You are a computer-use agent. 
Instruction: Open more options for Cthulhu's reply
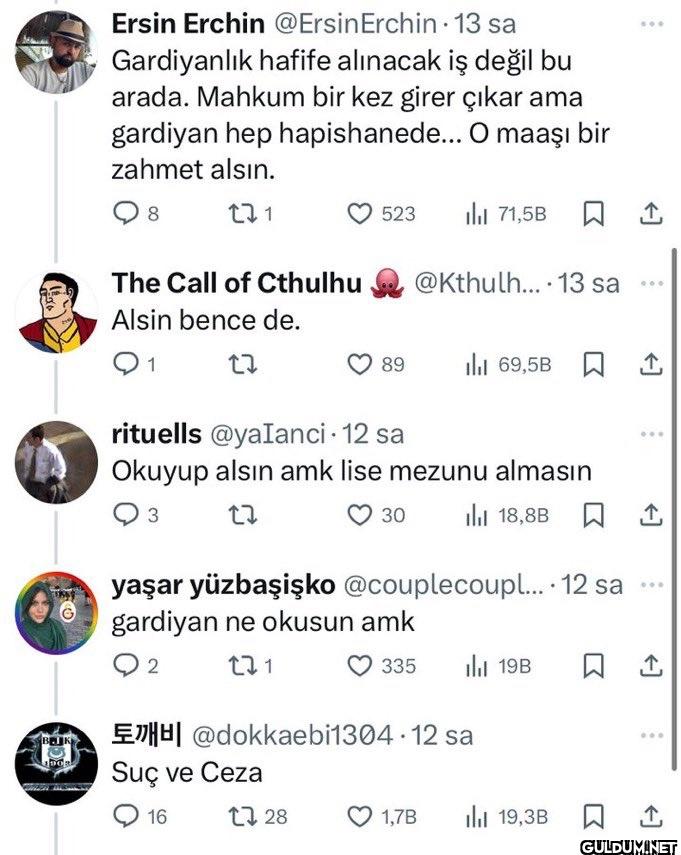tap(652, 283)
